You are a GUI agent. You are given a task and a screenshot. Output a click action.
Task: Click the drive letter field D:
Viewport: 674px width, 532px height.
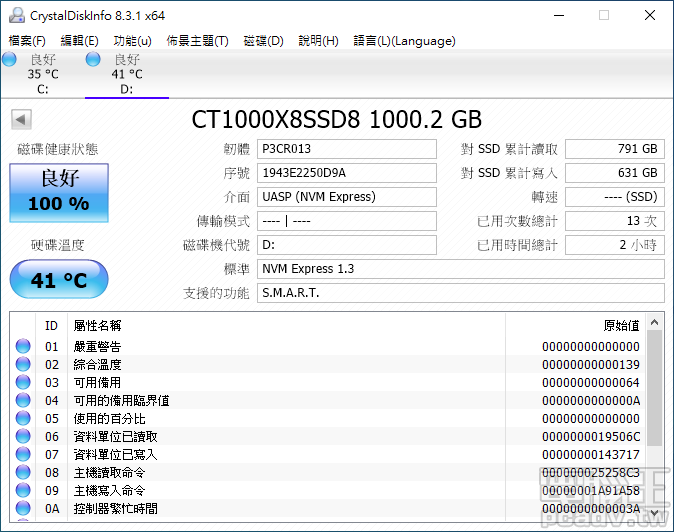[x=346, y=245]
